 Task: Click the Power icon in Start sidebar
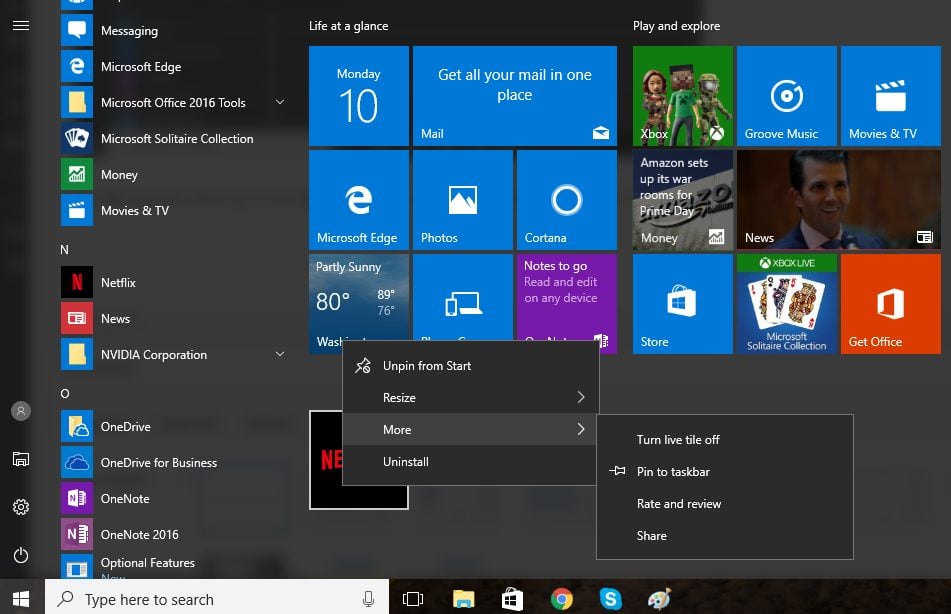point(21,555)
